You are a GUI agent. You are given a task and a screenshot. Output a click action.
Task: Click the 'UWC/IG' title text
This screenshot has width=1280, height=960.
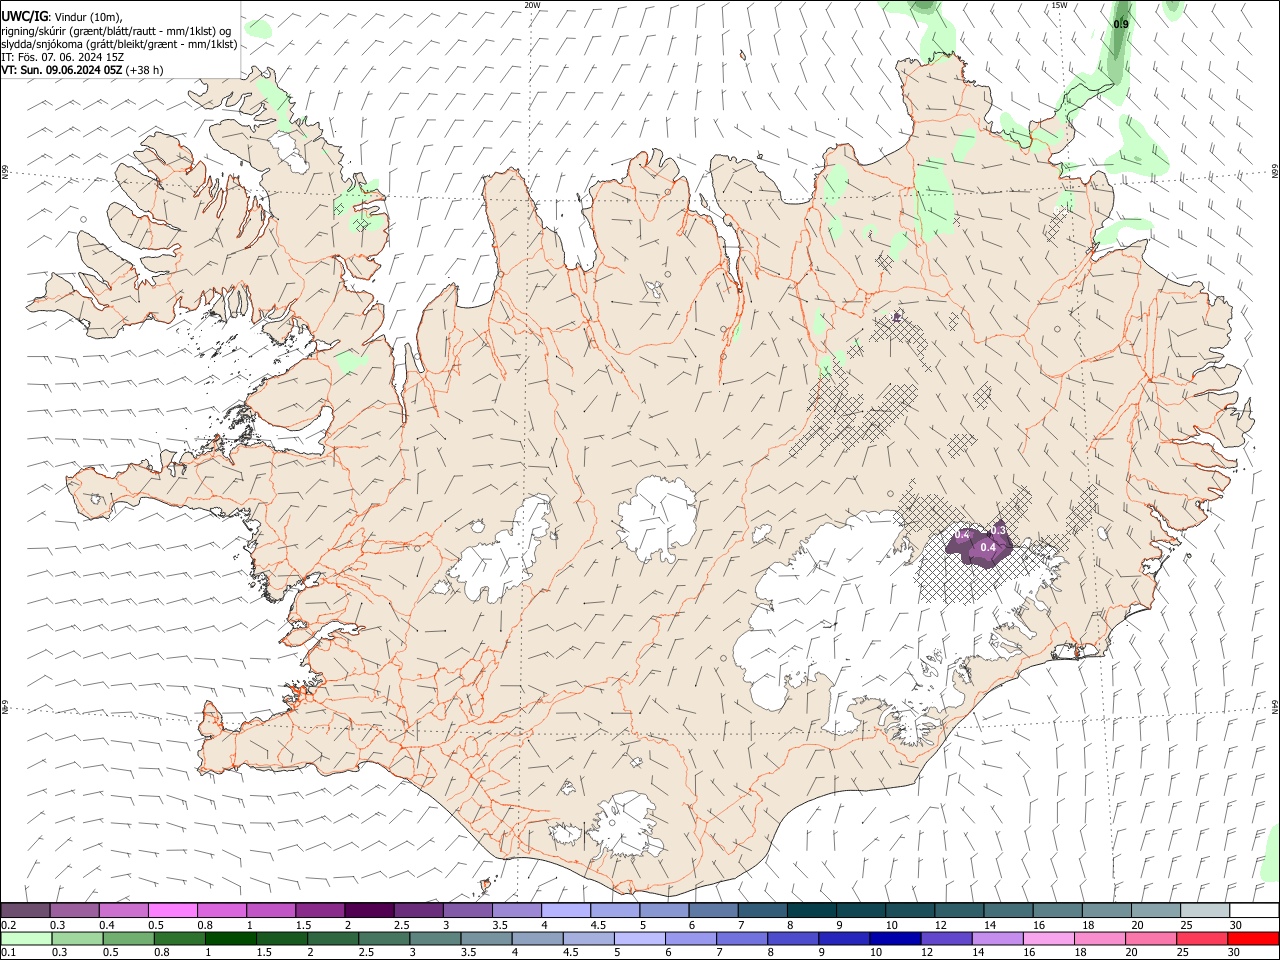24,17
